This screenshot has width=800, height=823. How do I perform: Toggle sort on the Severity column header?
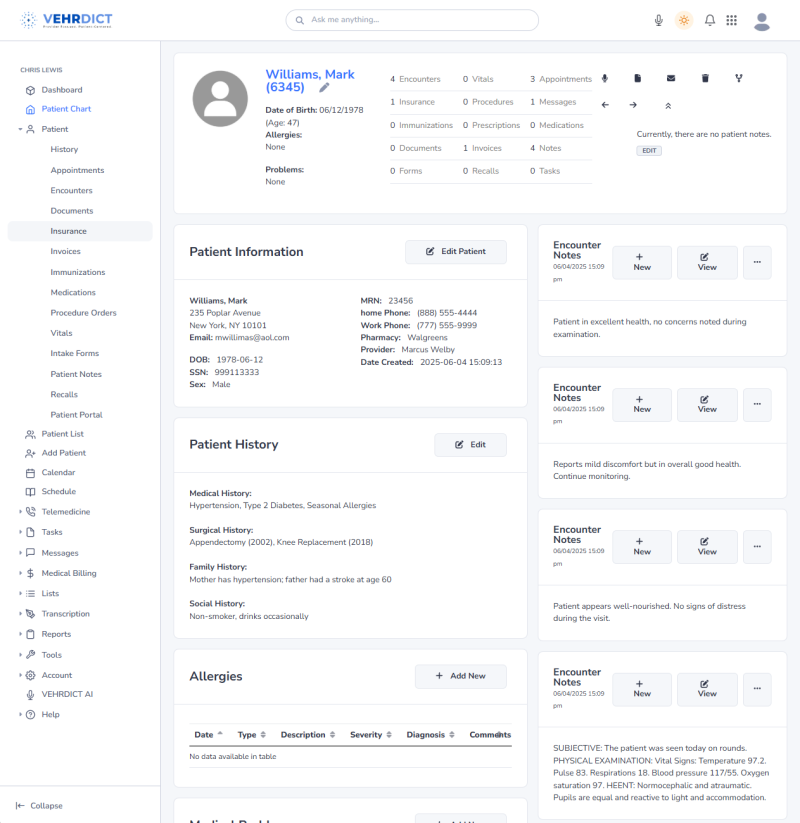(x=370, y=734)
